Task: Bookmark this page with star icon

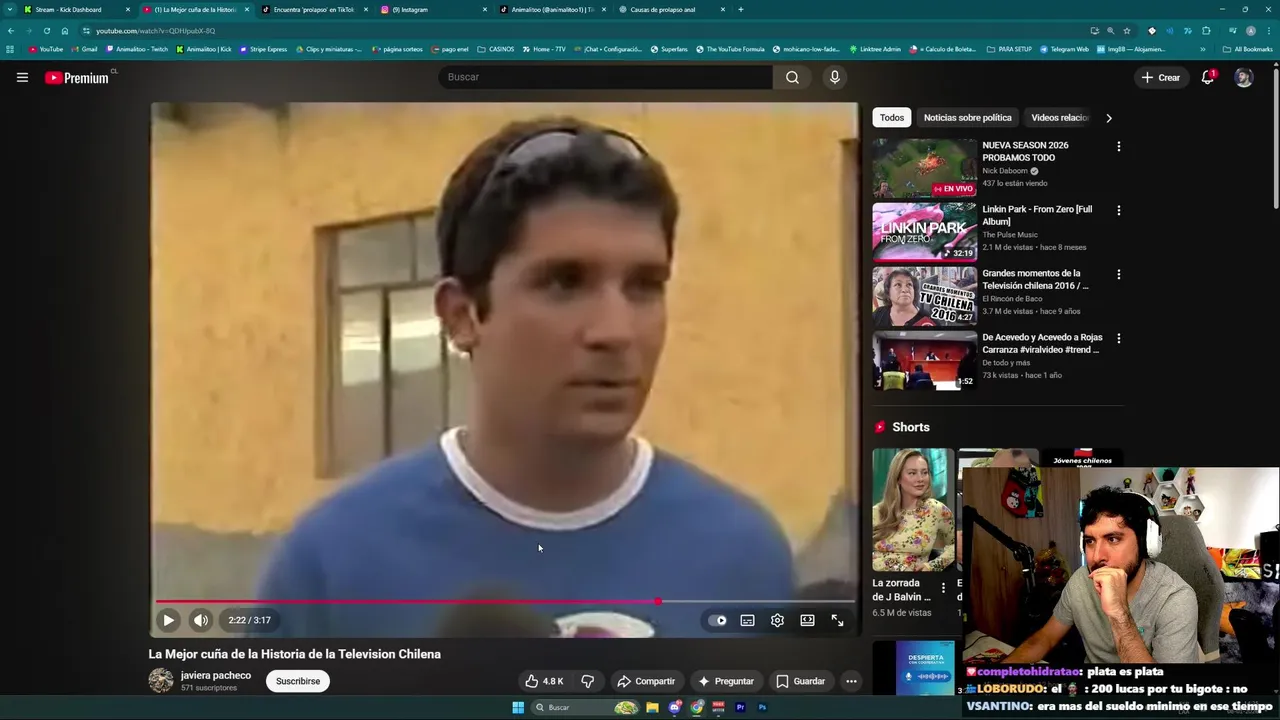Action: 1127,31
